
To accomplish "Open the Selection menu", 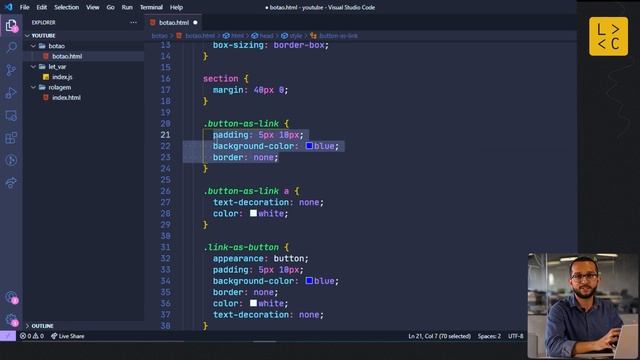I will [x=67, y=7].
